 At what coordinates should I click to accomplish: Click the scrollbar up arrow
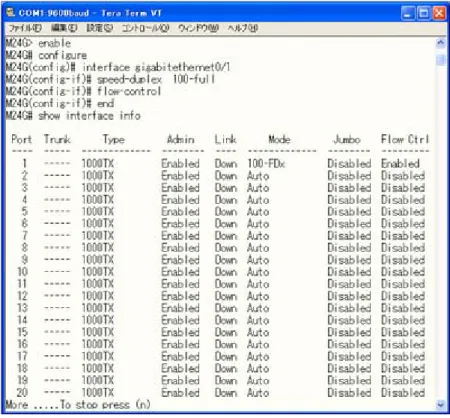click(441, 43)
